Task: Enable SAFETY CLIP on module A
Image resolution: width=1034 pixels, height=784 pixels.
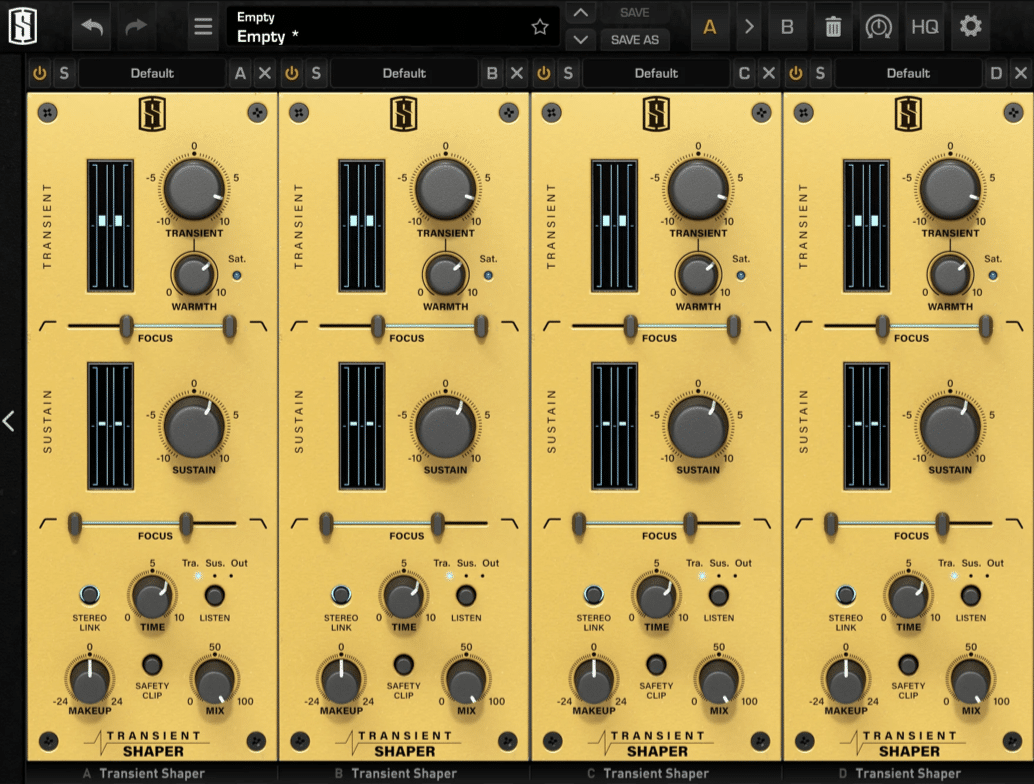Action: coord(152,664)
